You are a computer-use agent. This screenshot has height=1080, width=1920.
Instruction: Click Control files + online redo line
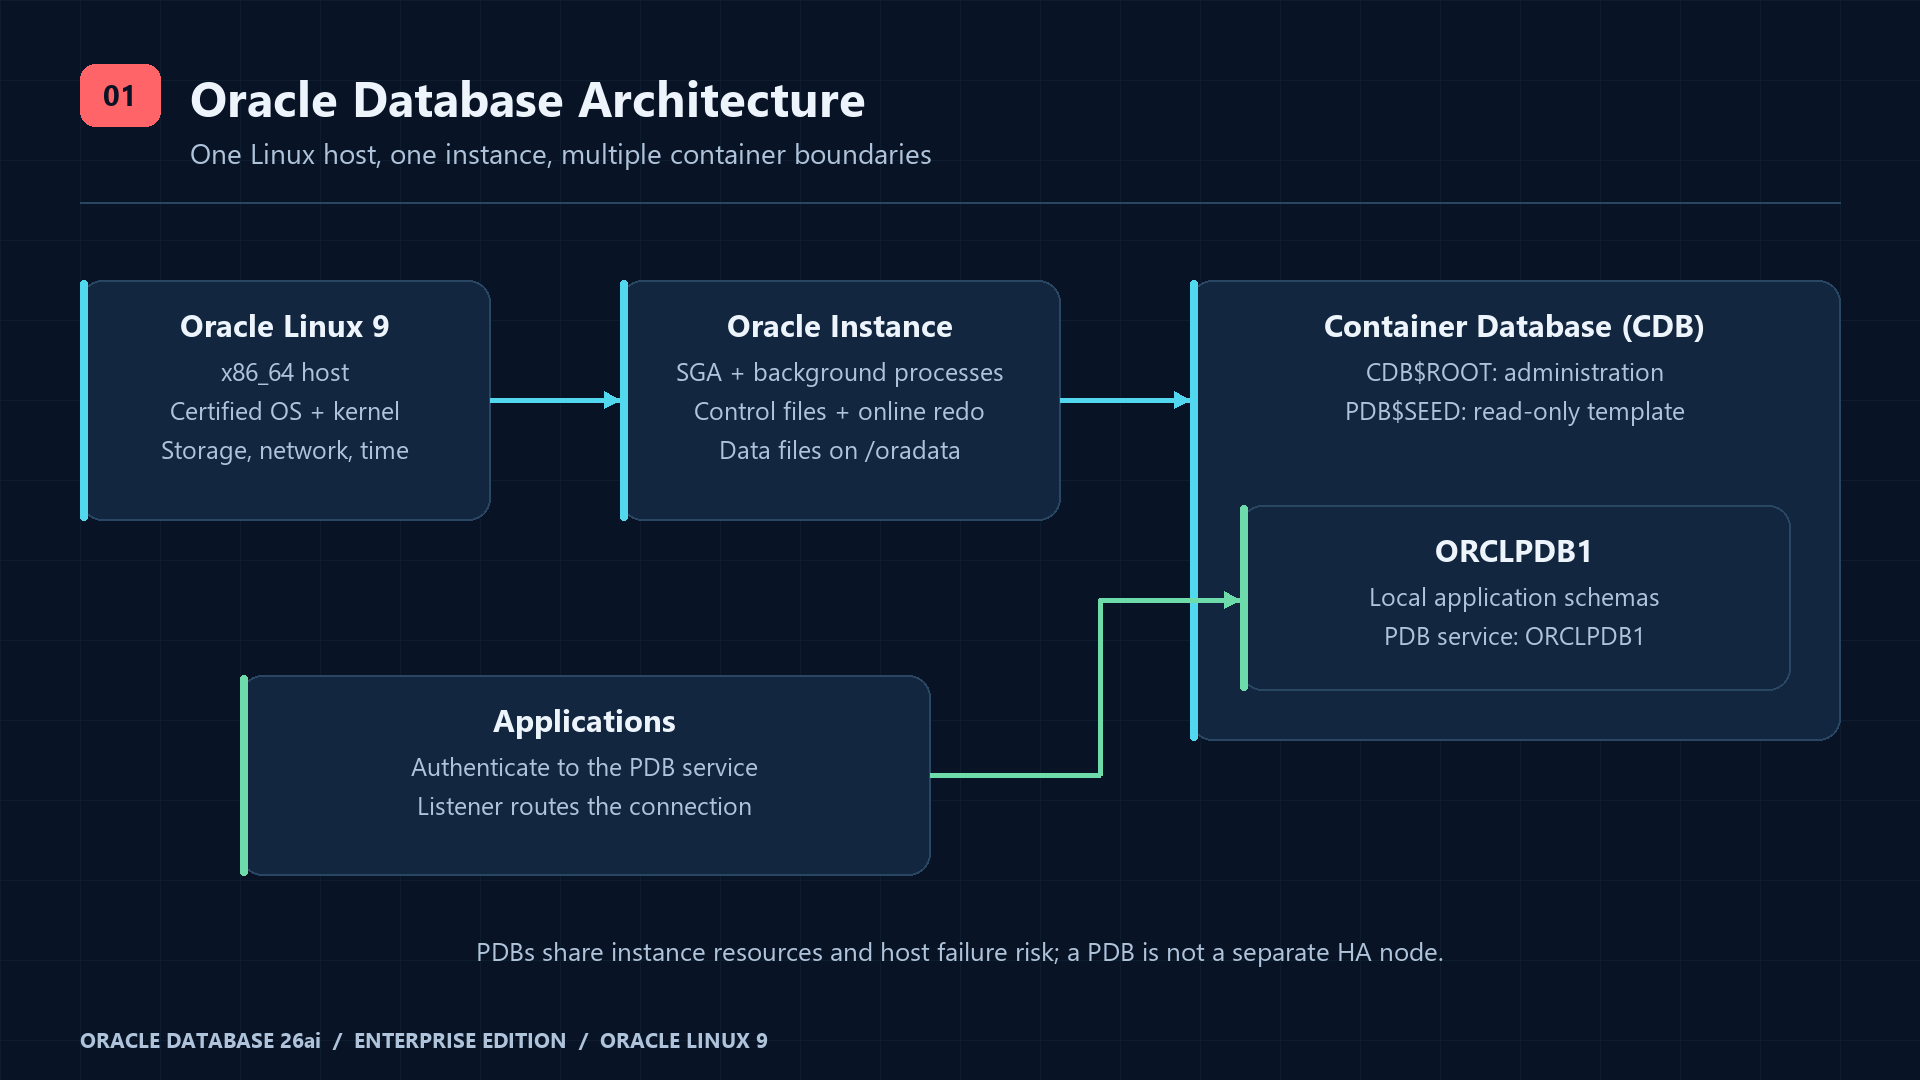coord(840,411)
